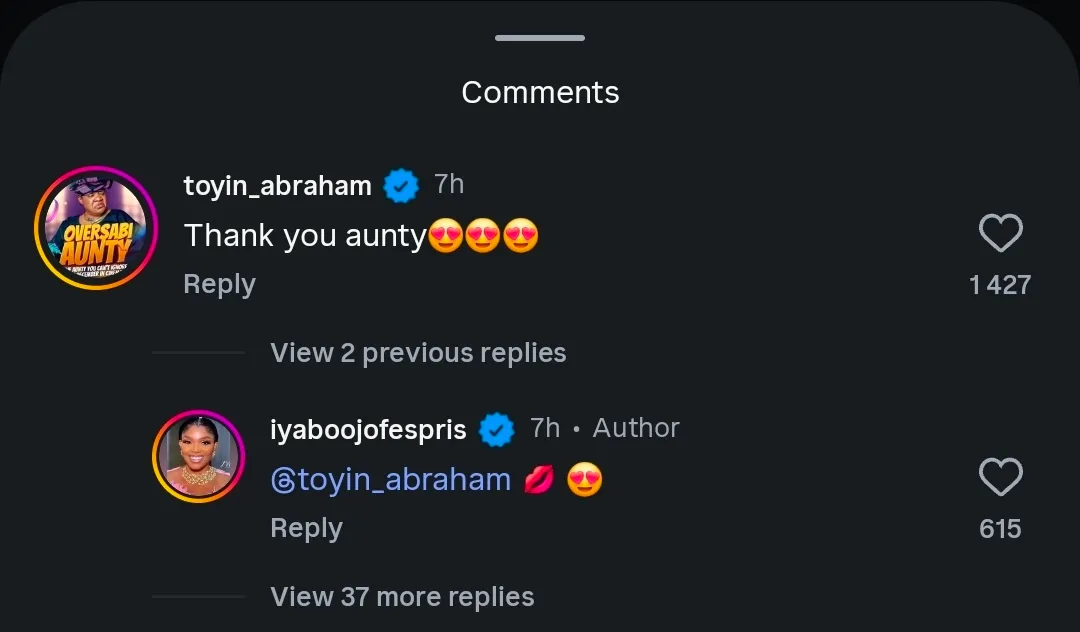Open the toyin_abraham username link

(x=277, y=185)
